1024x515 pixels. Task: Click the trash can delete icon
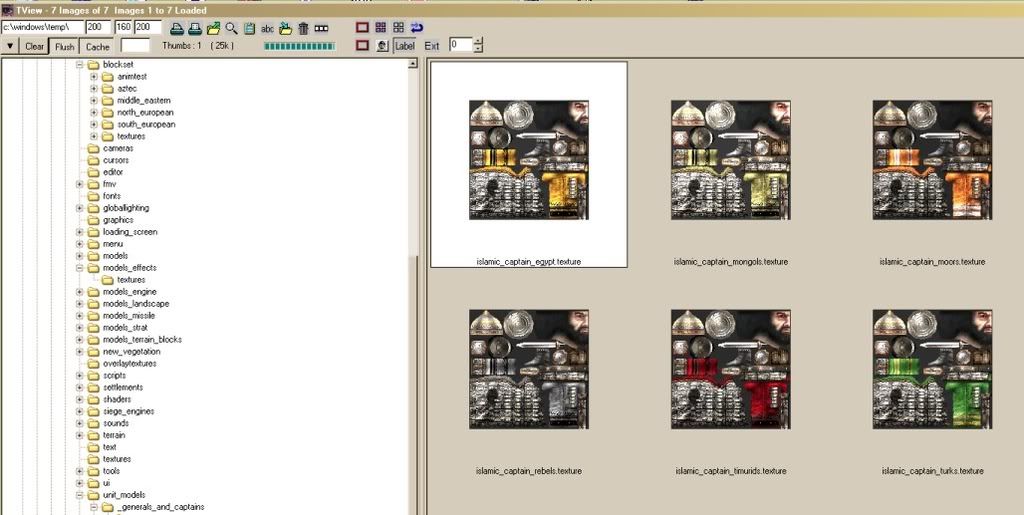click(x=303, y=28)
